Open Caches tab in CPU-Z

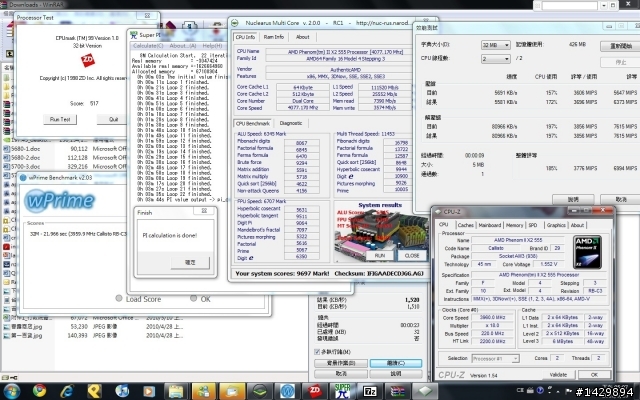coord(465,225)
